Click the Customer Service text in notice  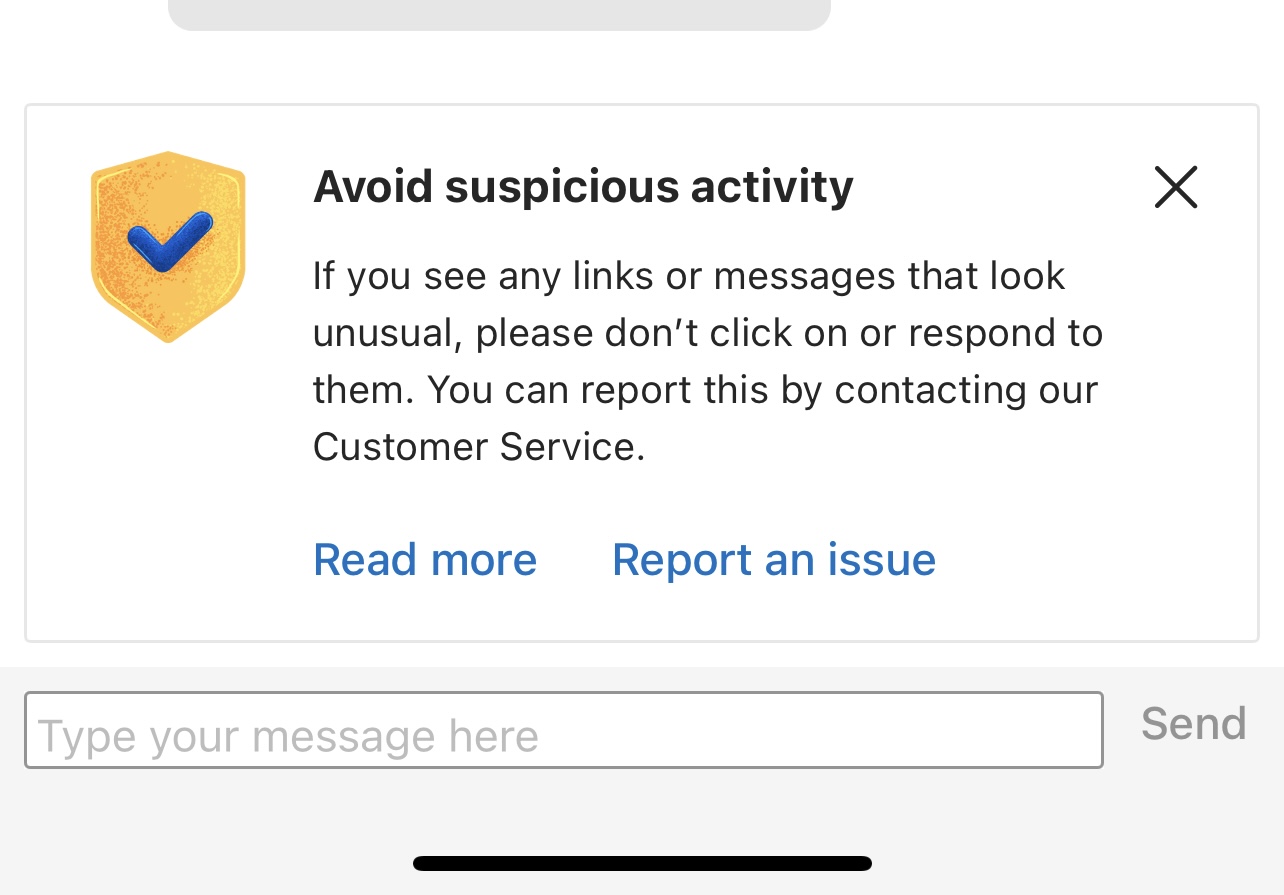click(478, 446)
